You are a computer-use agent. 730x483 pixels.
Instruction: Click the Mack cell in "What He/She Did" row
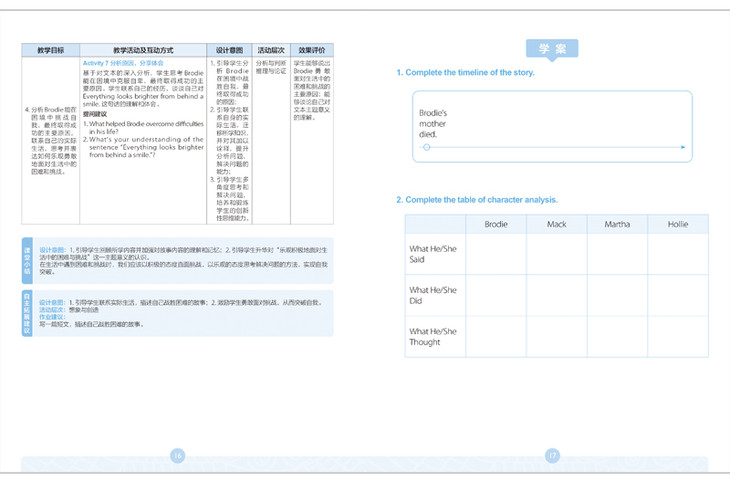[x=557, y=295]
